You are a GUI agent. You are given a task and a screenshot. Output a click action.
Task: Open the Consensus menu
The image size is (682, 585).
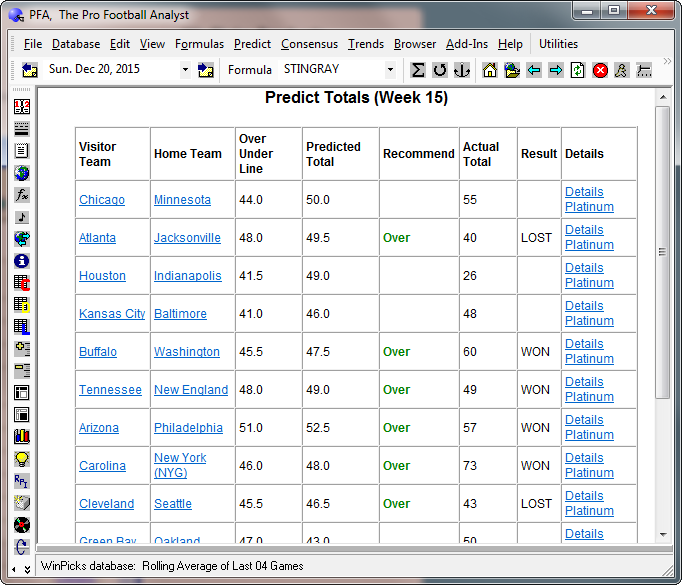tap(309, 44)
